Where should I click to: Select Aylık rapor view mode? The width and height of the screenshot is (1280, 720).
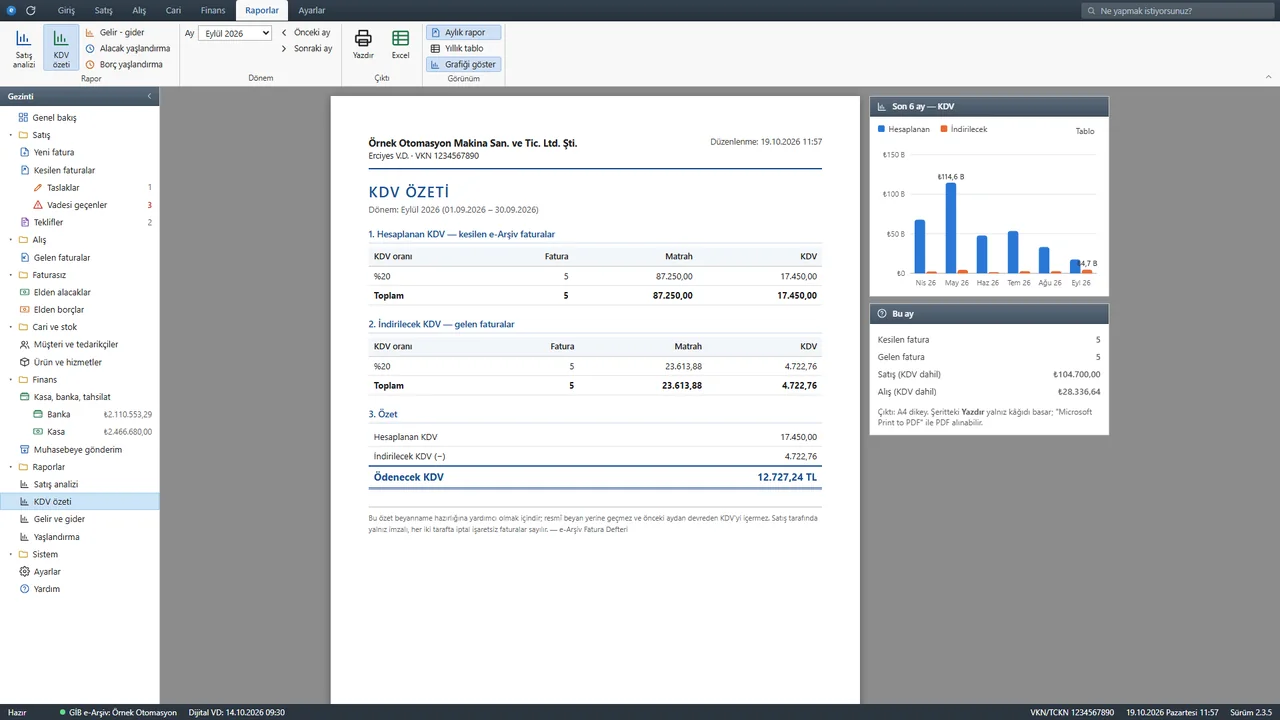(463, 32)
